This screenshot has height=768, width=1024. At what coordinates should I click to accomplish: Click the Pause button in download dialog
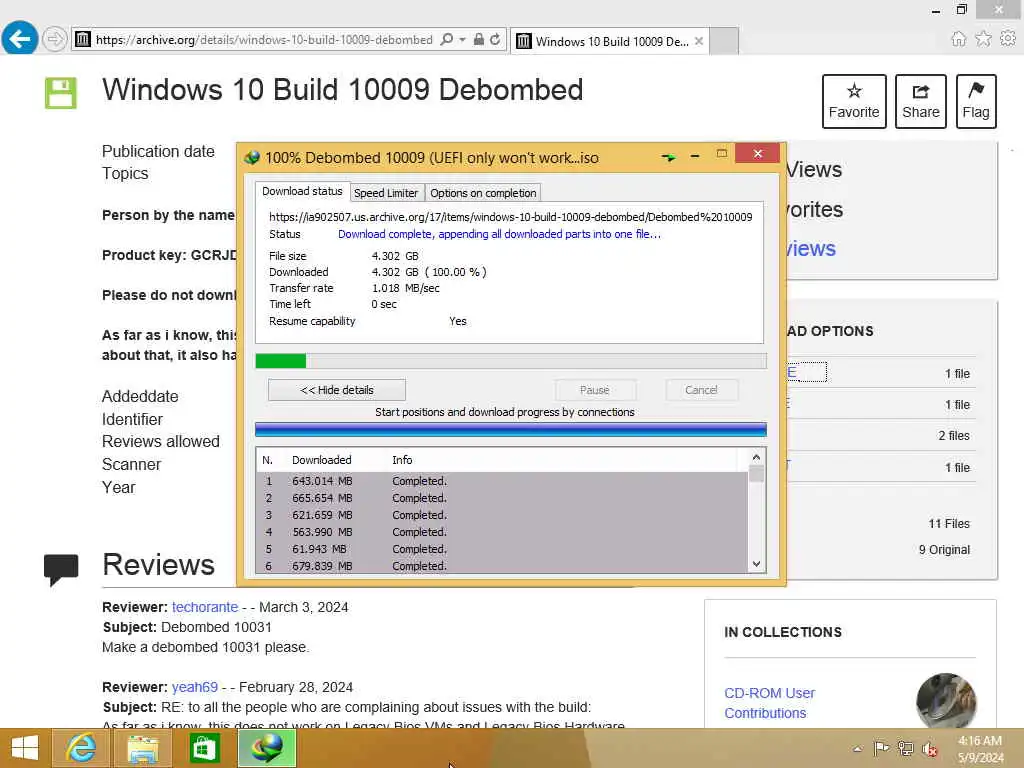594,390
